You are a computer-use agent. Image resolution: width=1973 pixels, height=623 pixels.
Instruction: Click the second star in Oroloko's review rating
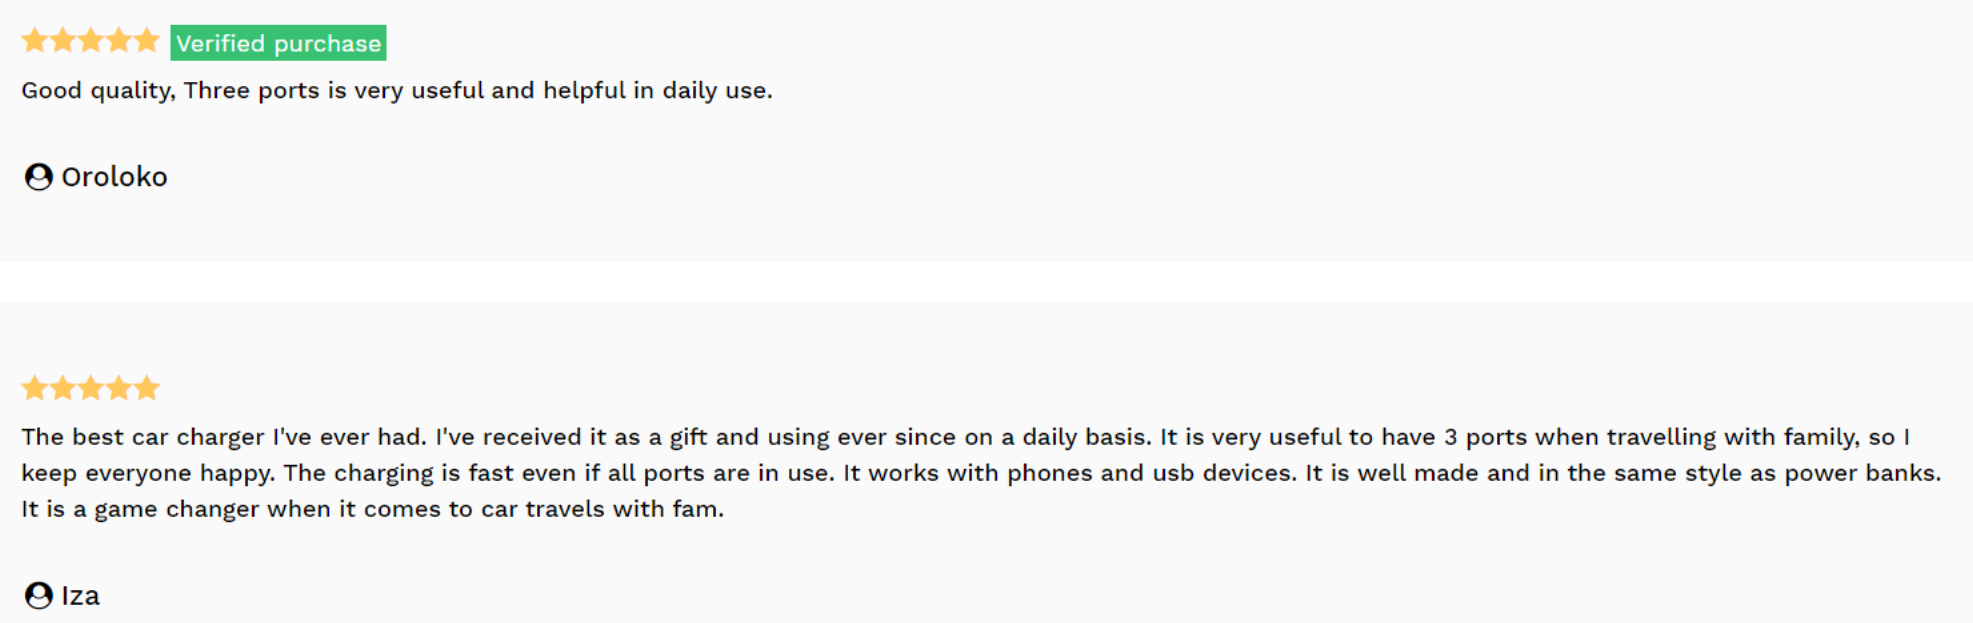click(x=63, y=40)
